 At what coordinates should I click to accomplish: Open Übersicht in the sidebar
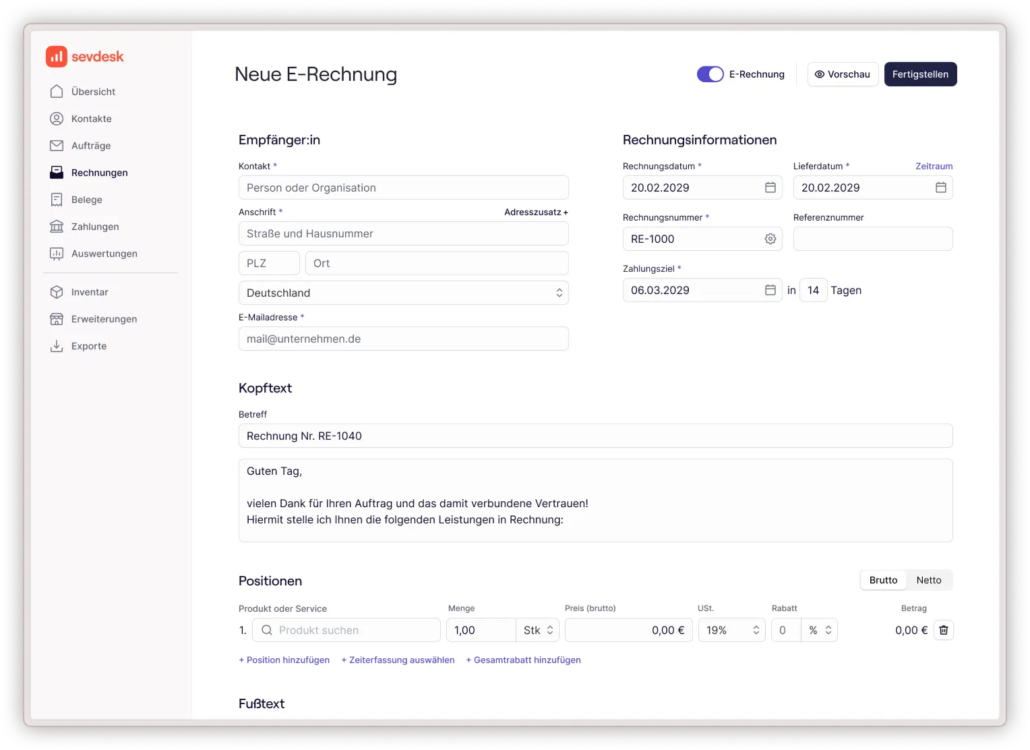93,91
